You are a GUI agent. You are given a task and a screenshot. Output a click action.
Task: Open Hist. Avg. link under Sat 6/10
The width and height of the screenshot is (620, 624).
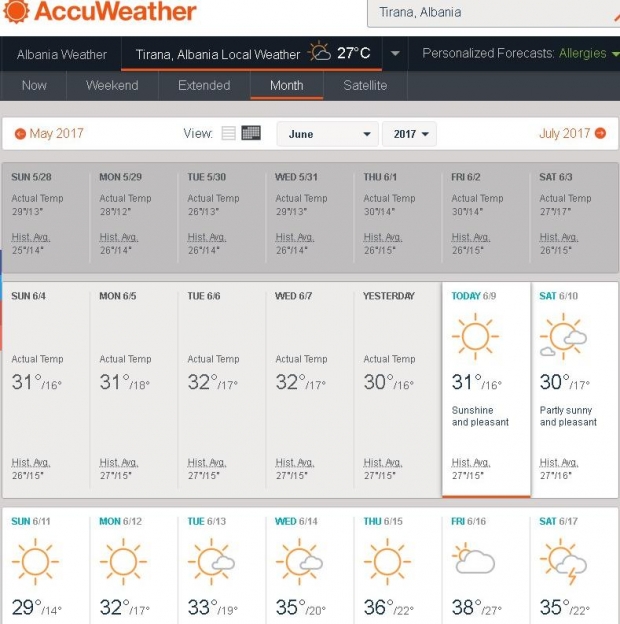559,462
